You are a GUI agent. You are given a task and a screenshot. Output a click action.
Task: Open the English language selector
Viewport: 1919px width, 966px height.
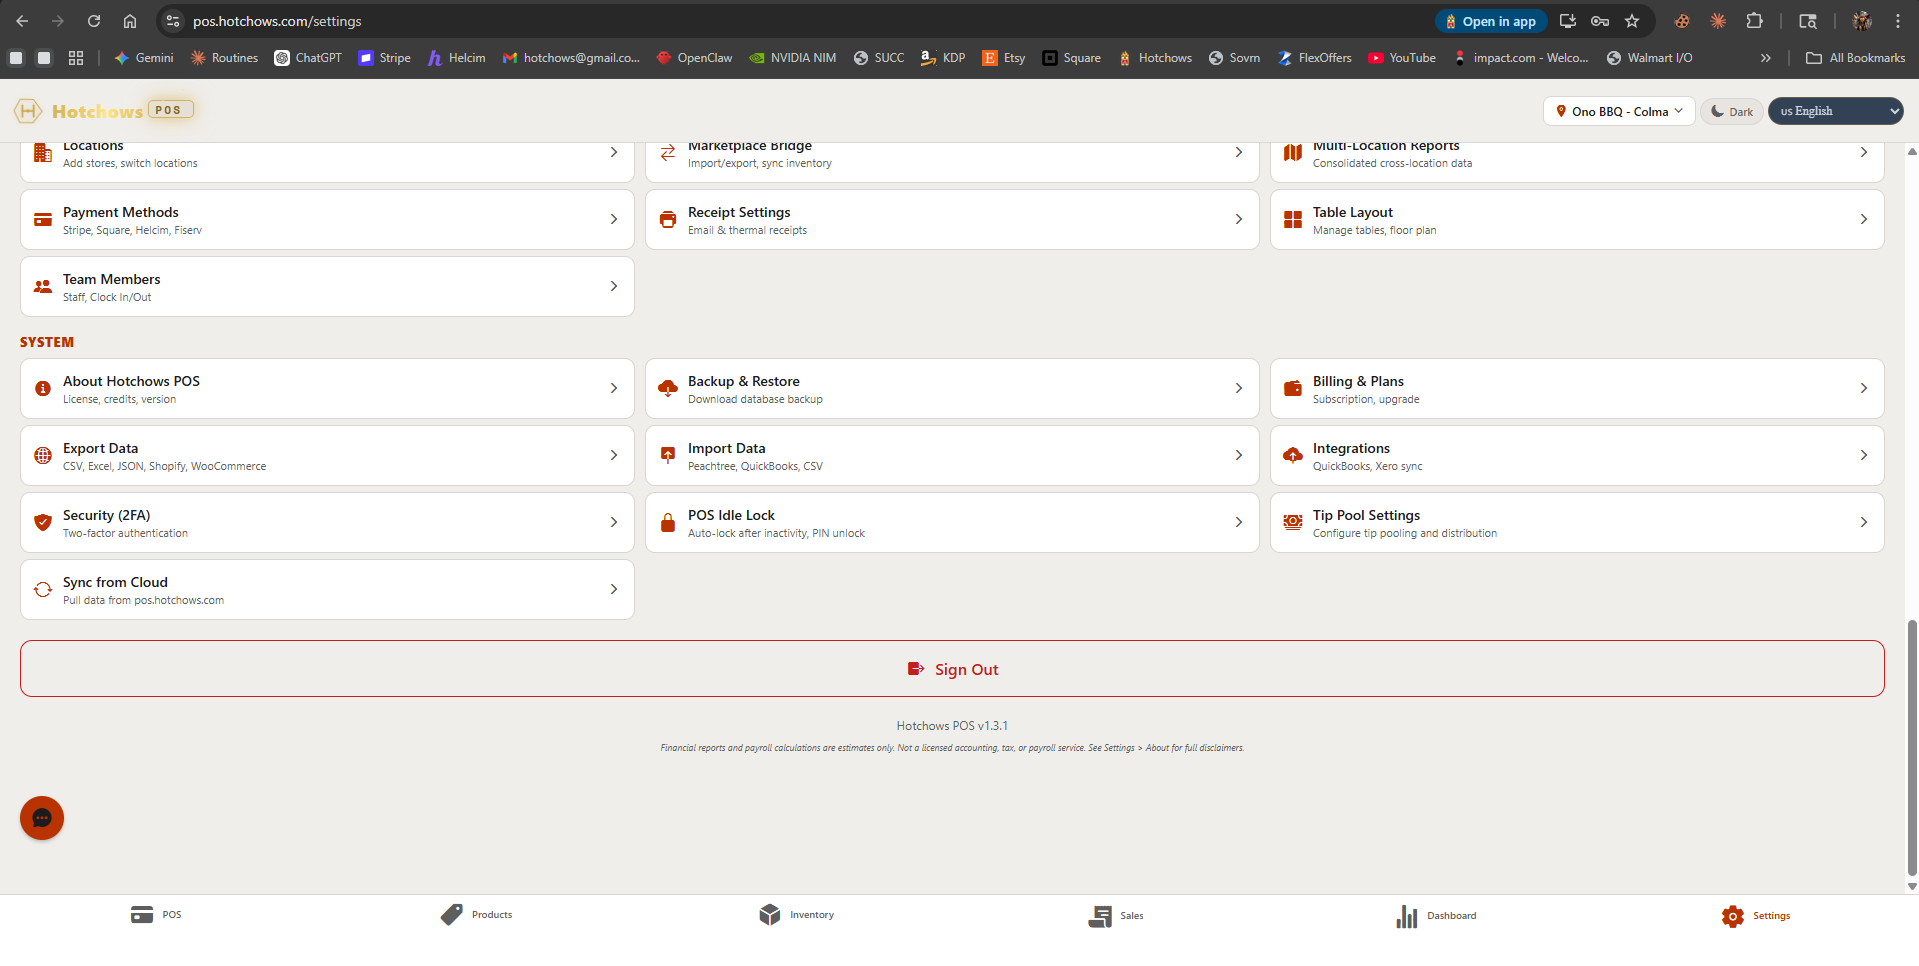coord(1836,111)
